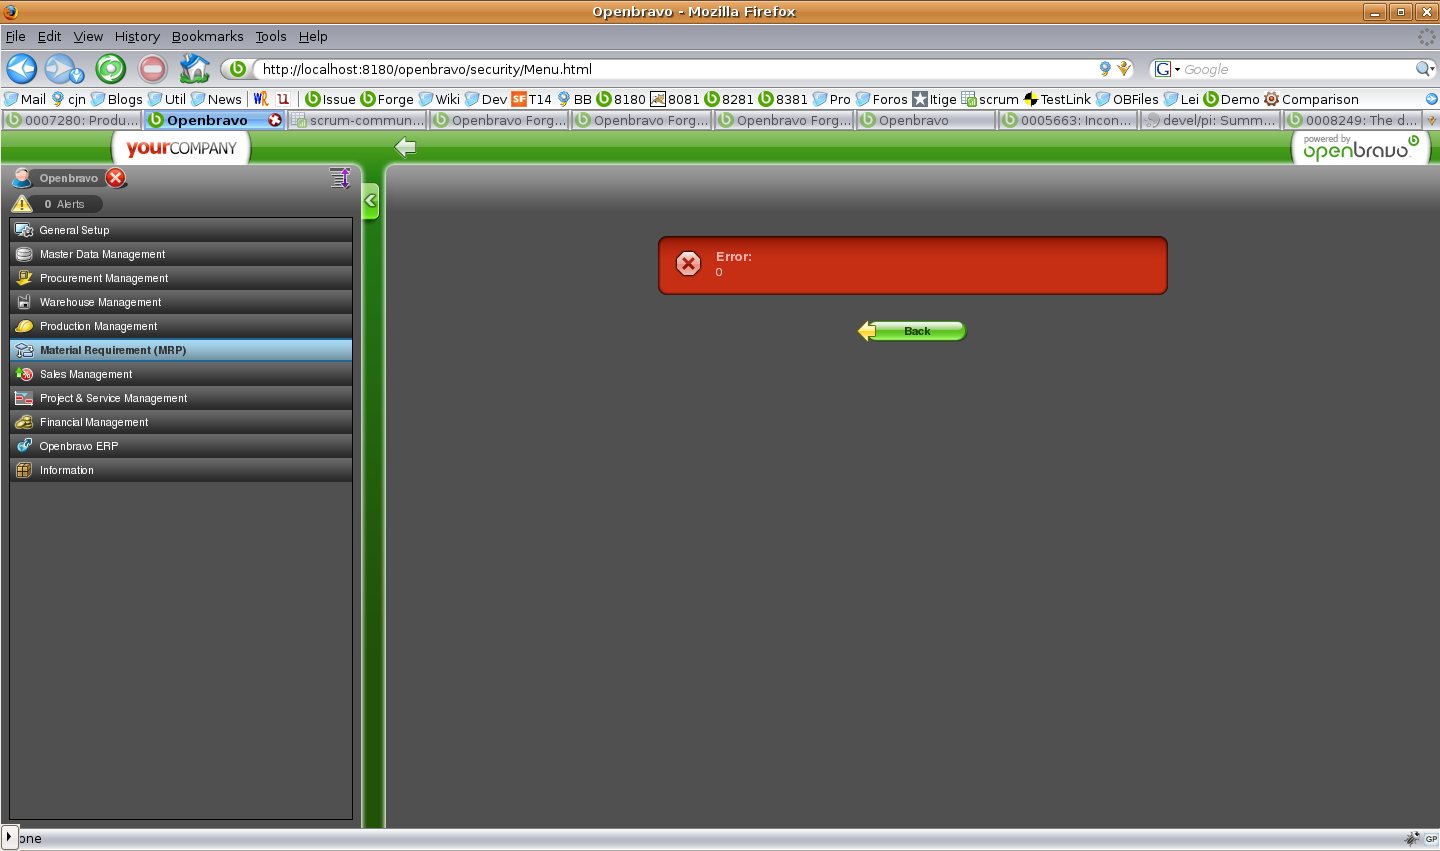Open the Mail bookmark
Screen dimensions: 1440x851
25,99
